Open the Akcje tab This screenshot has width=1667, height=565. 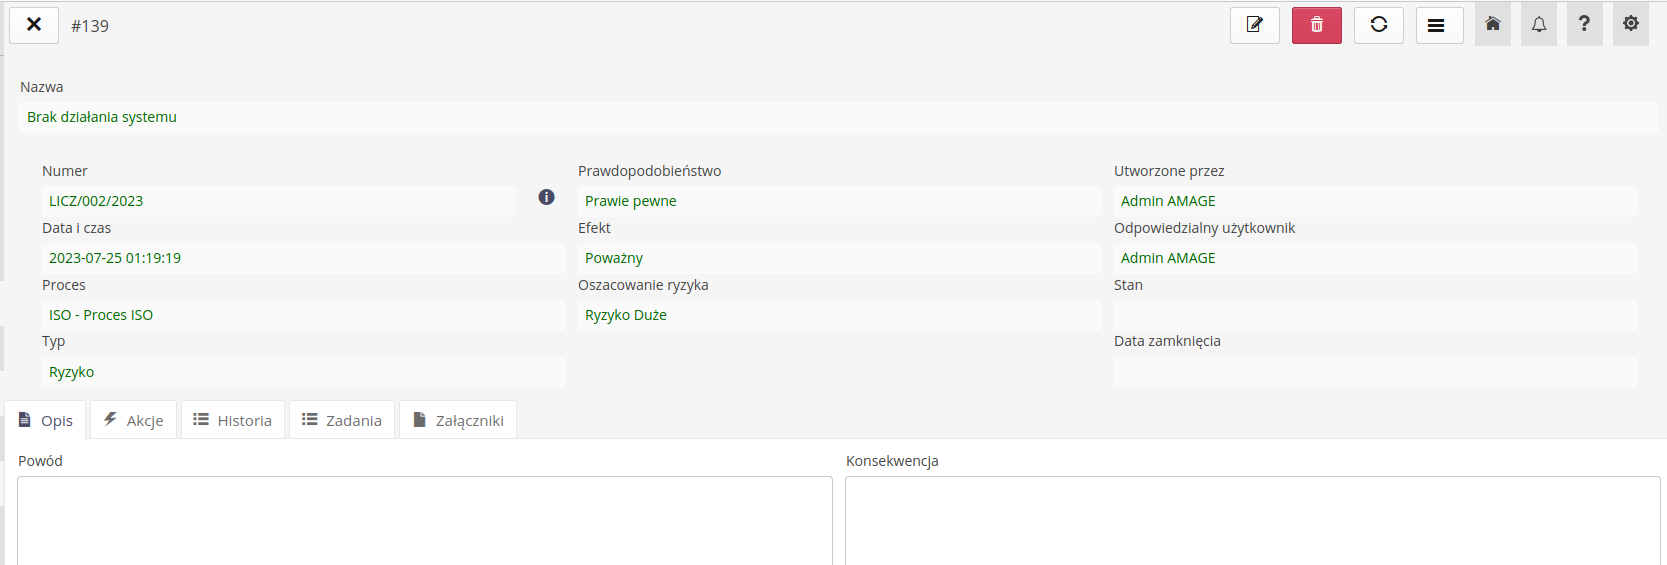(x=134, y=420)
